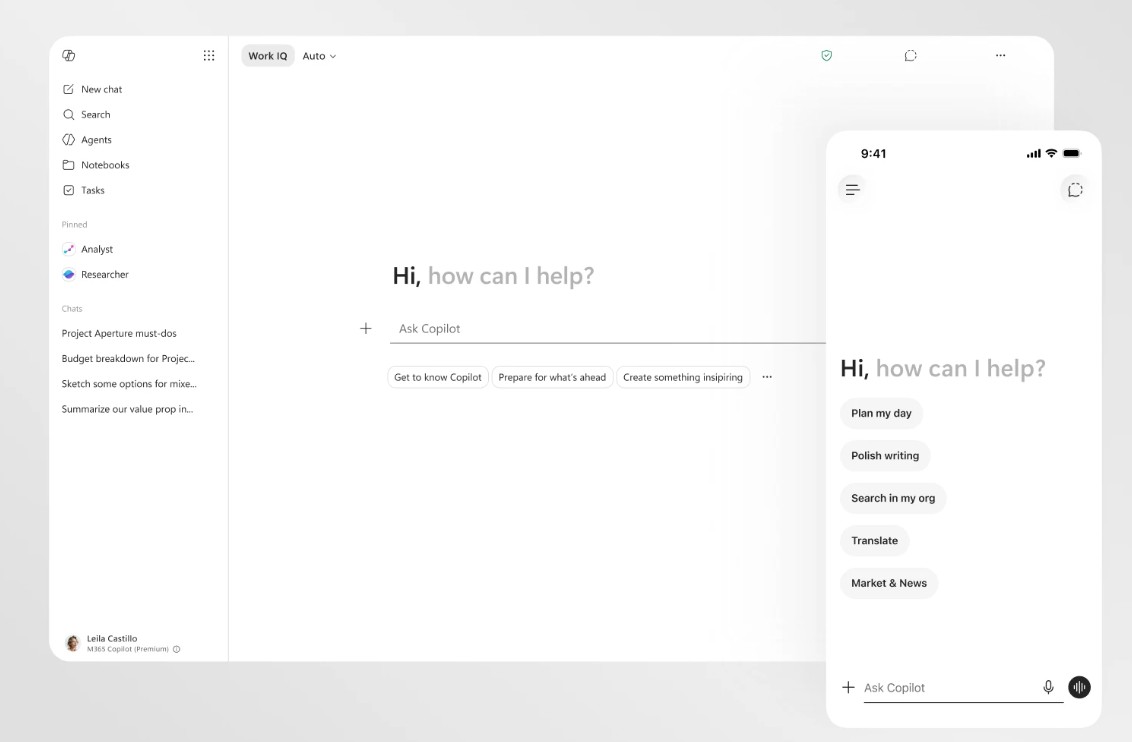This screenshot has height=742, width=1132.
Task: Expand the Auto model dropdown
Action: [x=319, y=56]
